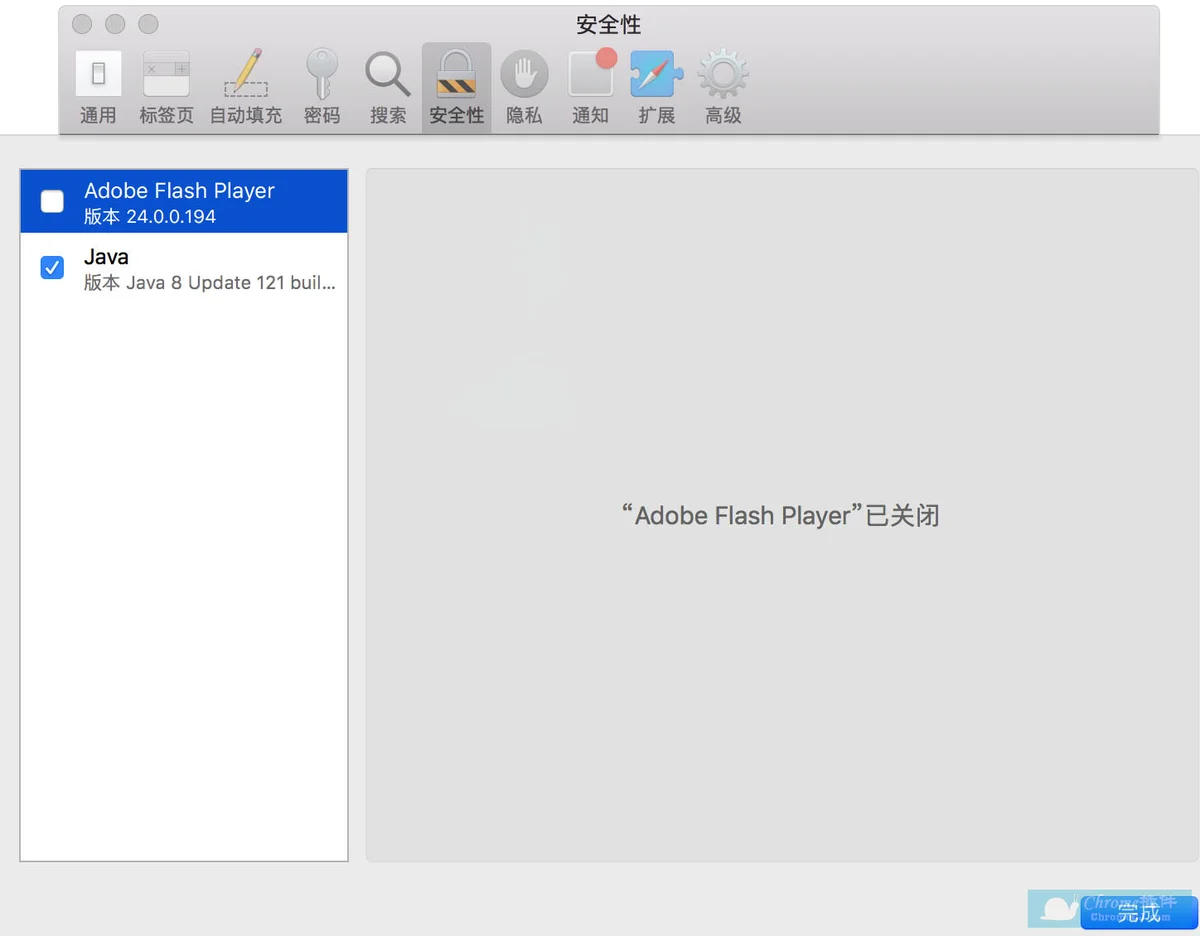
Task: Close the 安全性 preferences window
Action: point(83,24)
